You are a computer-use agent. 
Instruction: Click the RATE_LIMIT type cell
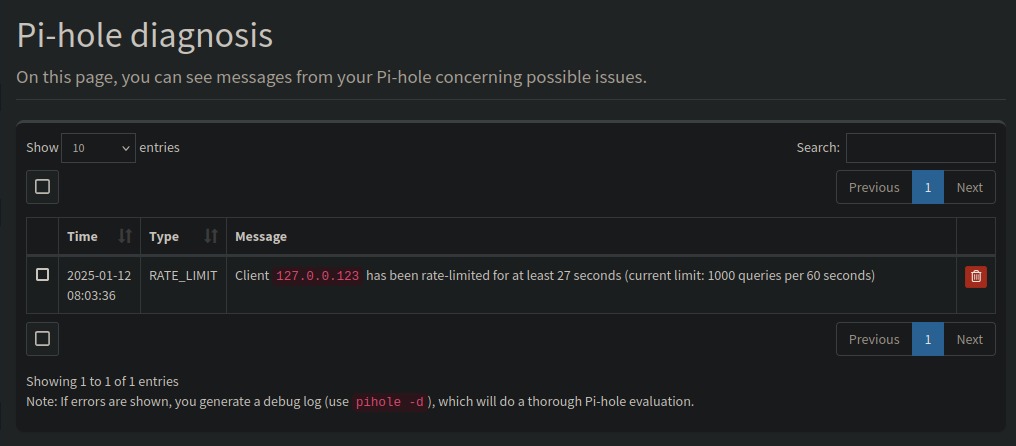[183, 276]
